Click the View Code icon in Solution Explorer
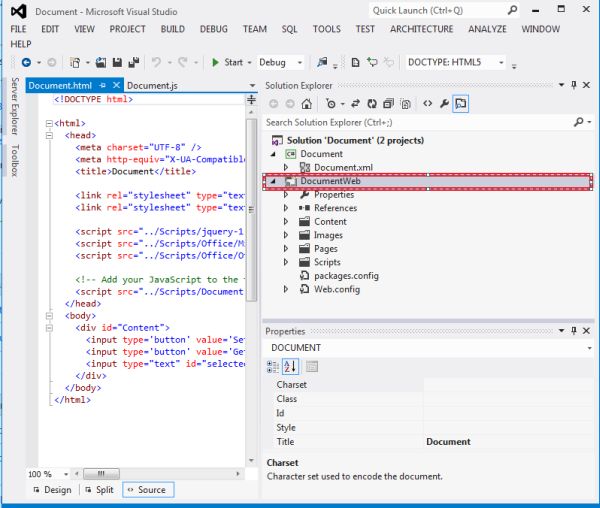 click(427, 103)
